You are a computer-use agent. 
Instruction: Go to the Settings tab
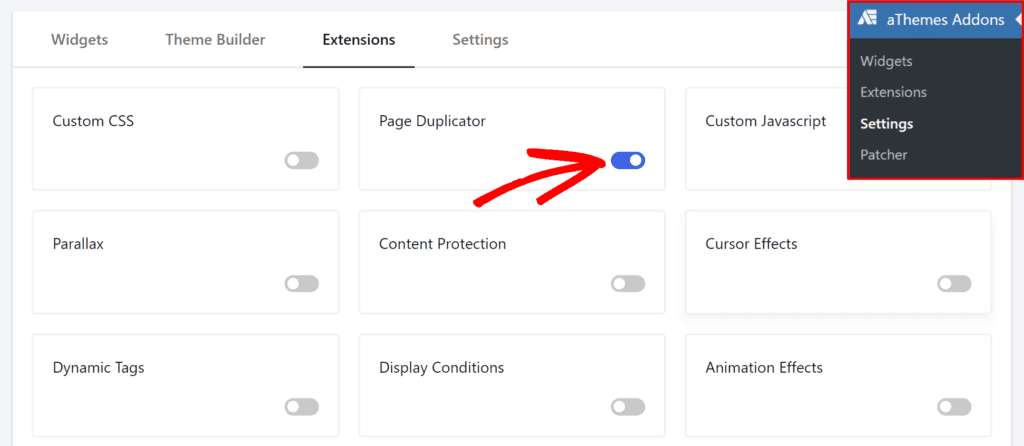[480, 40]
